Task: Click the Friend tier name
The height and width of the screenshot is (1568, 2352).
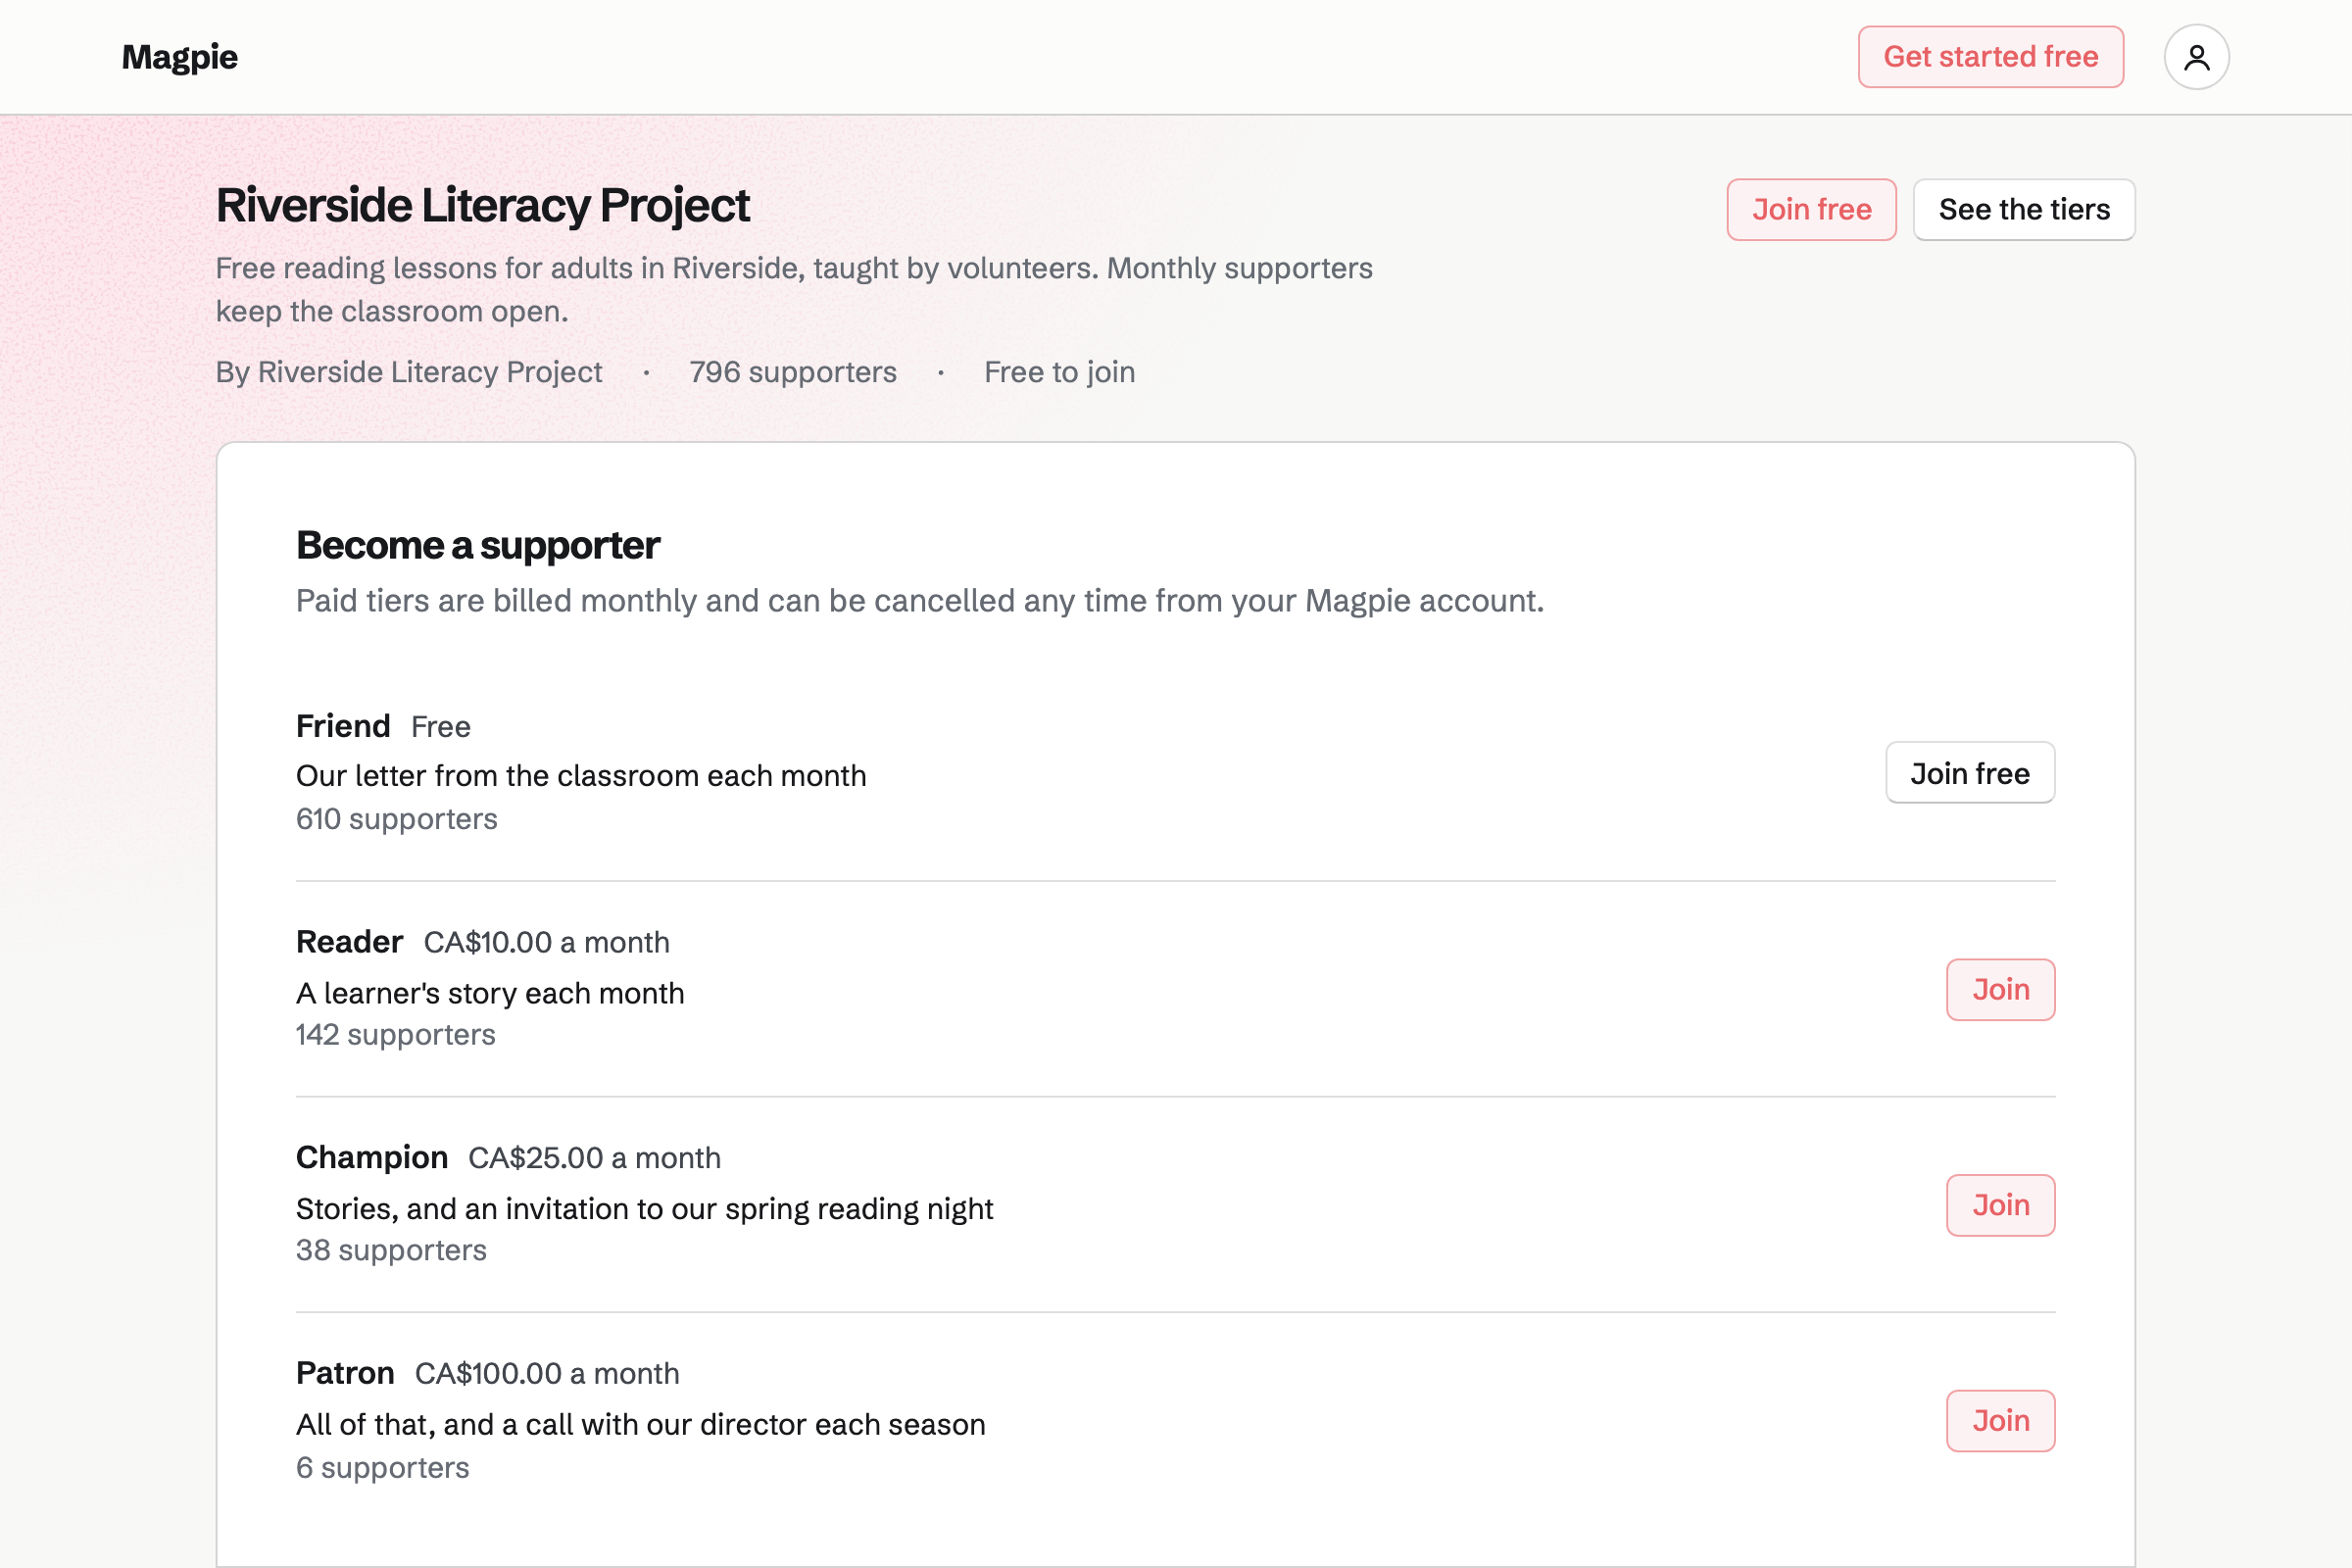Action: click(343, 725)
